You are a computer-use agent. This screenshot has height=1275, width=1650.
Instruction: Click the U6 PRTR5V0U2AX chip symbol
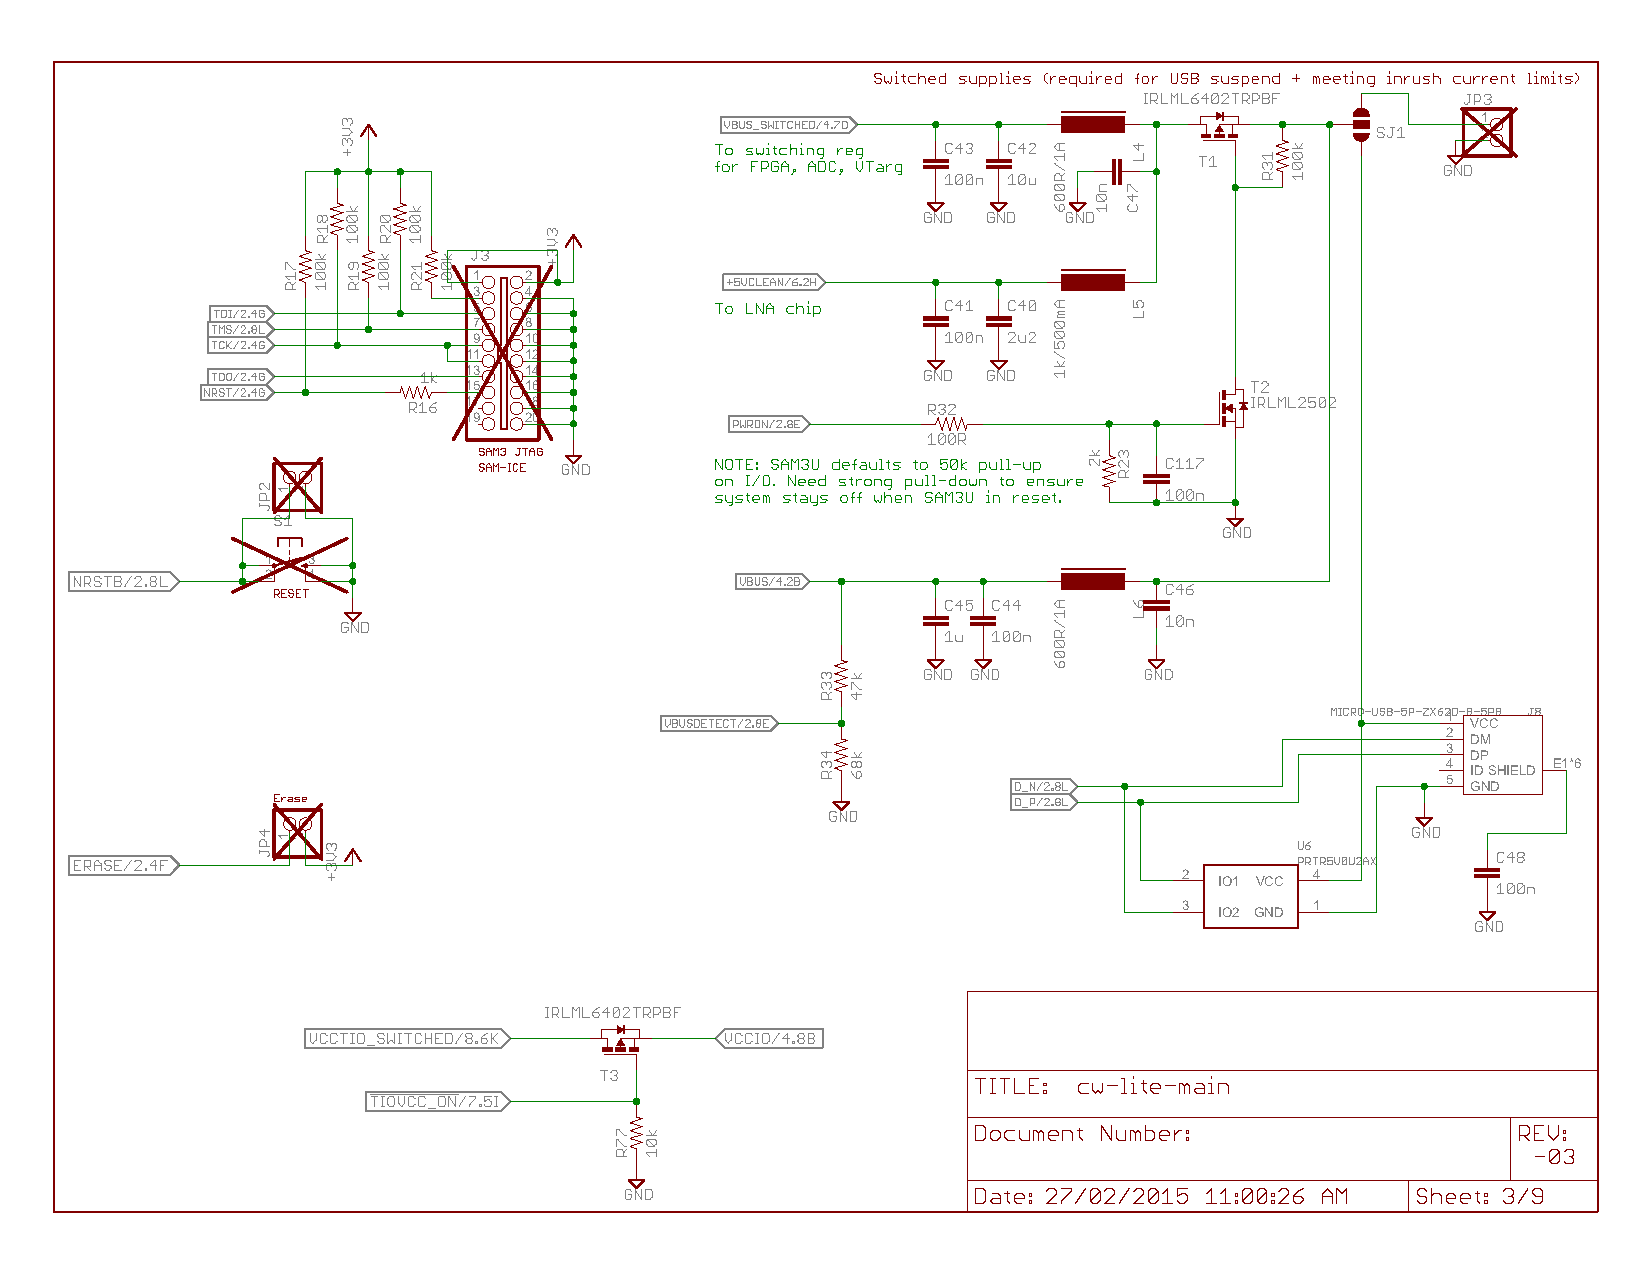click(1250, 896)
